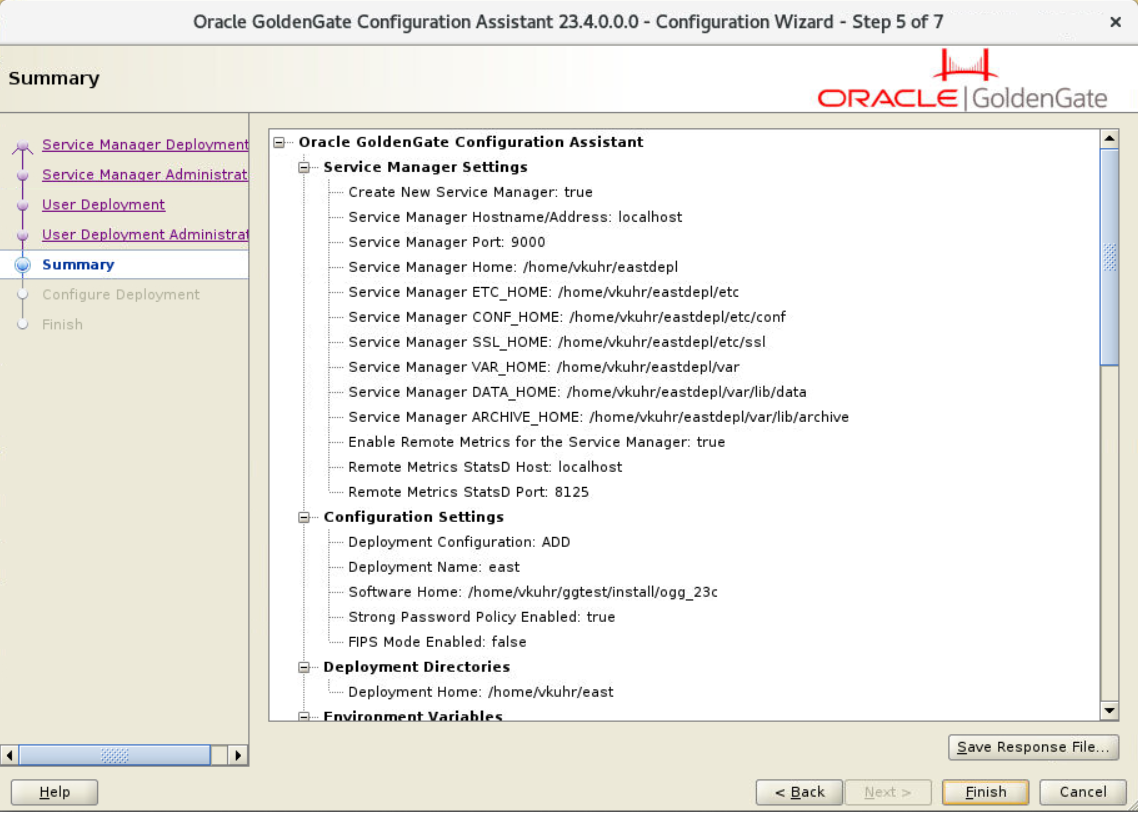The image size is (1138, 815).
Task: Select the Service Manager SSL_HOME row
Action: (557, 342)
